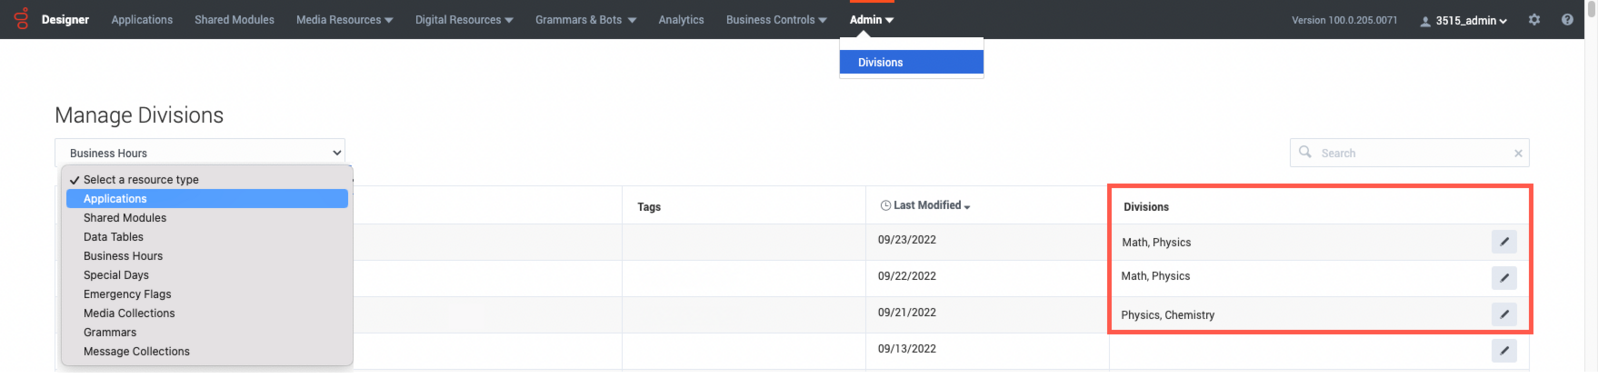Expand the Business Controls menu
Viewport: 1598px width, 378px height.
click(x=776, y=19)
